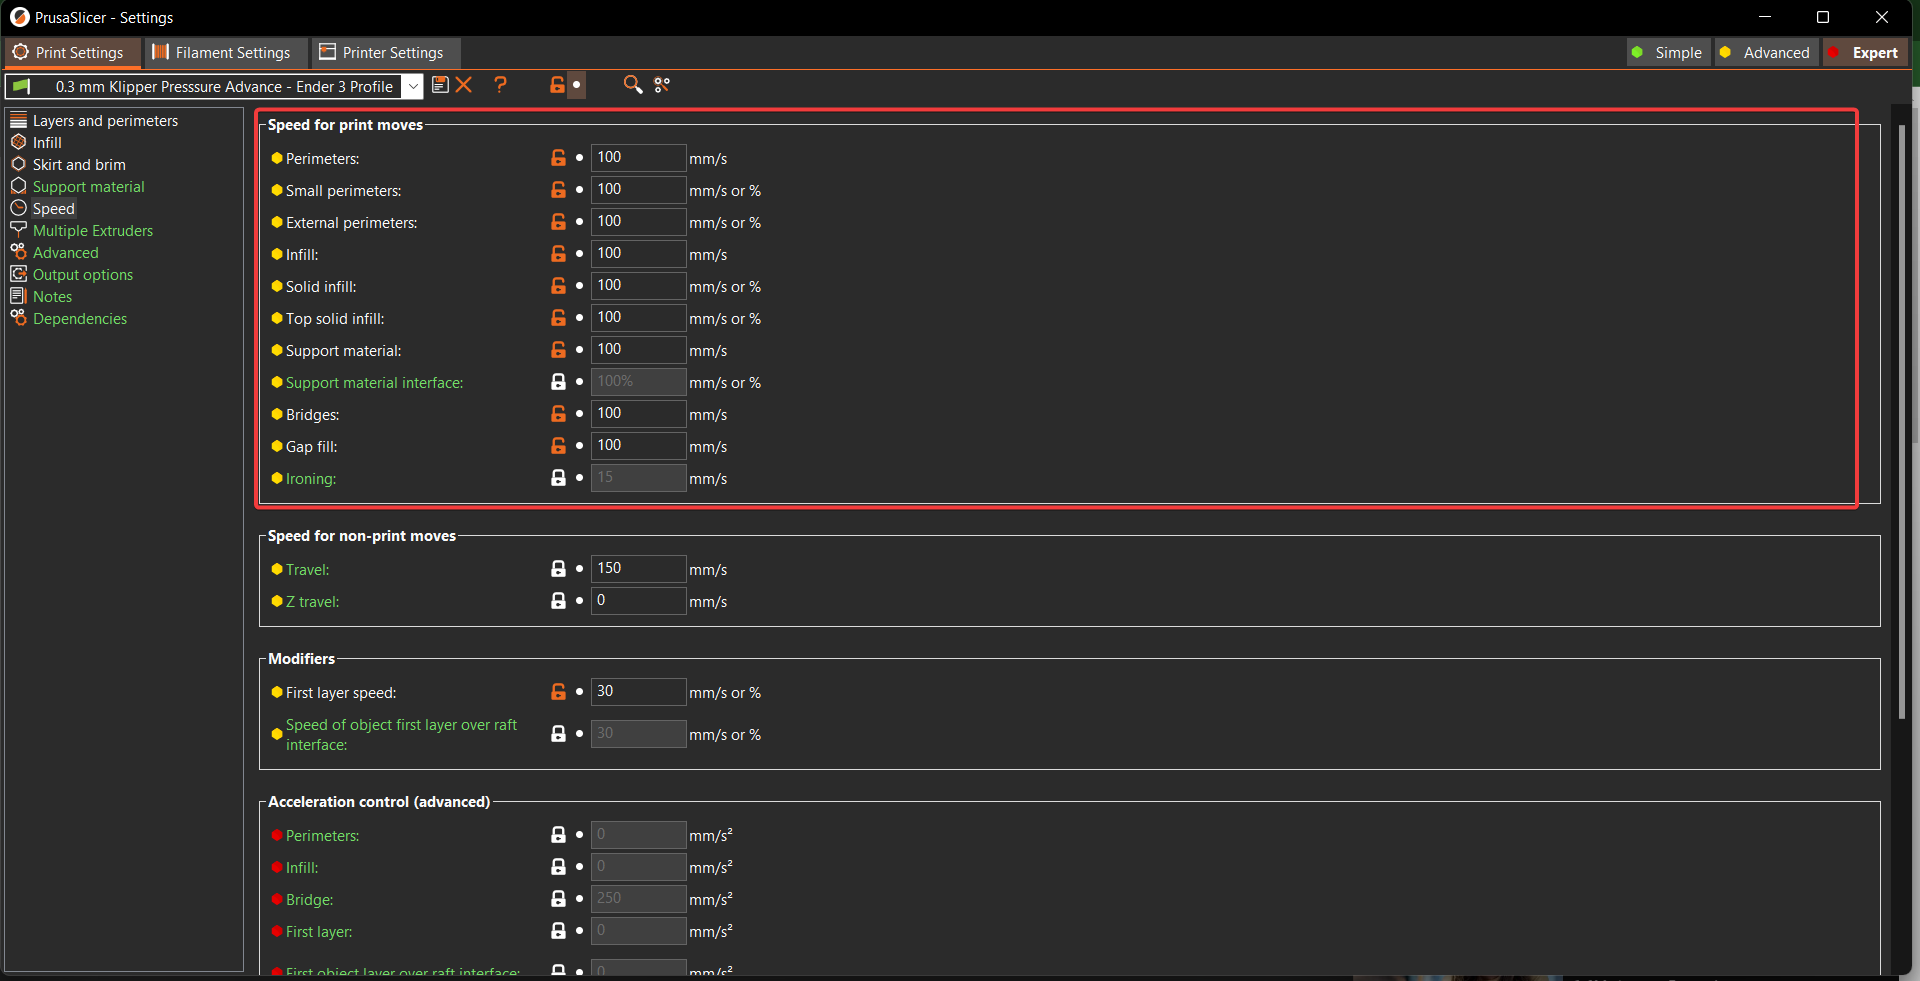Click the External perimeters speed field
The image size is (1920, 981).
638,222
